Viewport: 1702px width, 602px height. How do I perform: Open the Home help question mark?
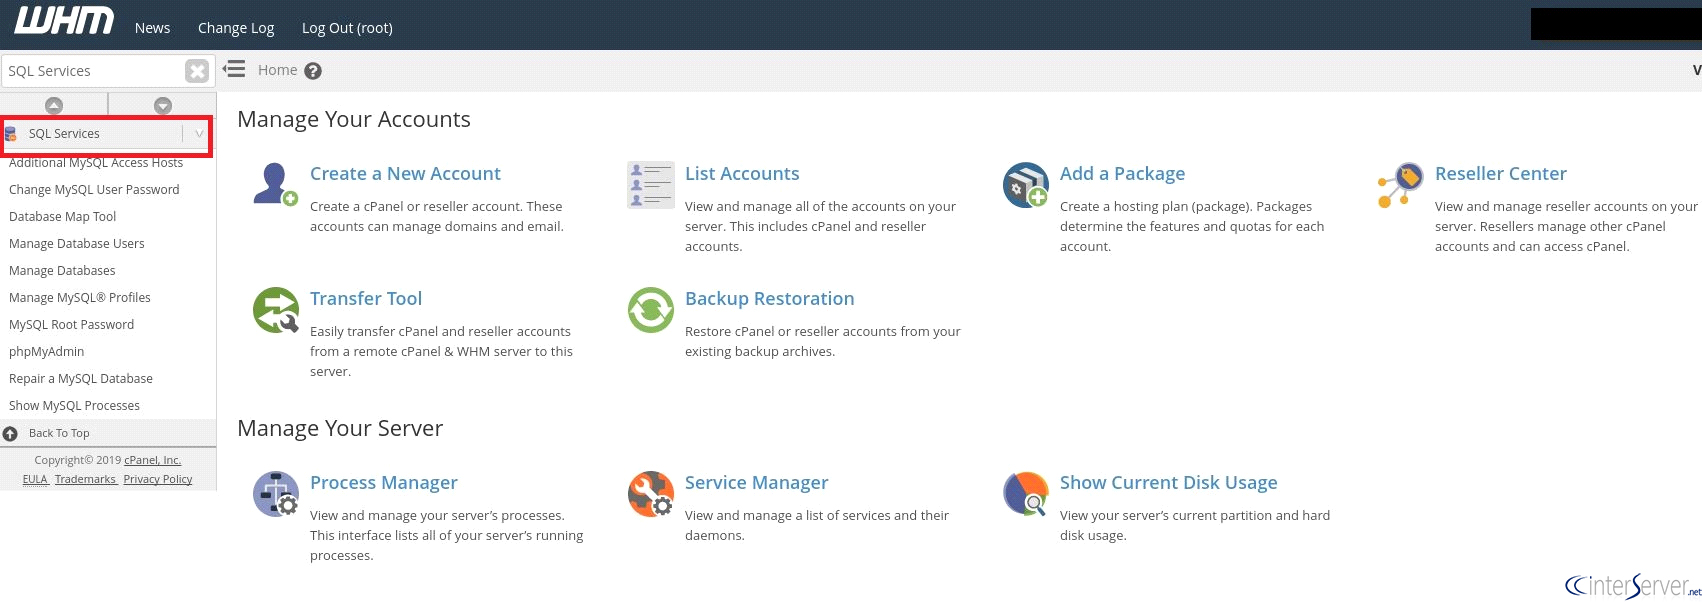[313, 71]
